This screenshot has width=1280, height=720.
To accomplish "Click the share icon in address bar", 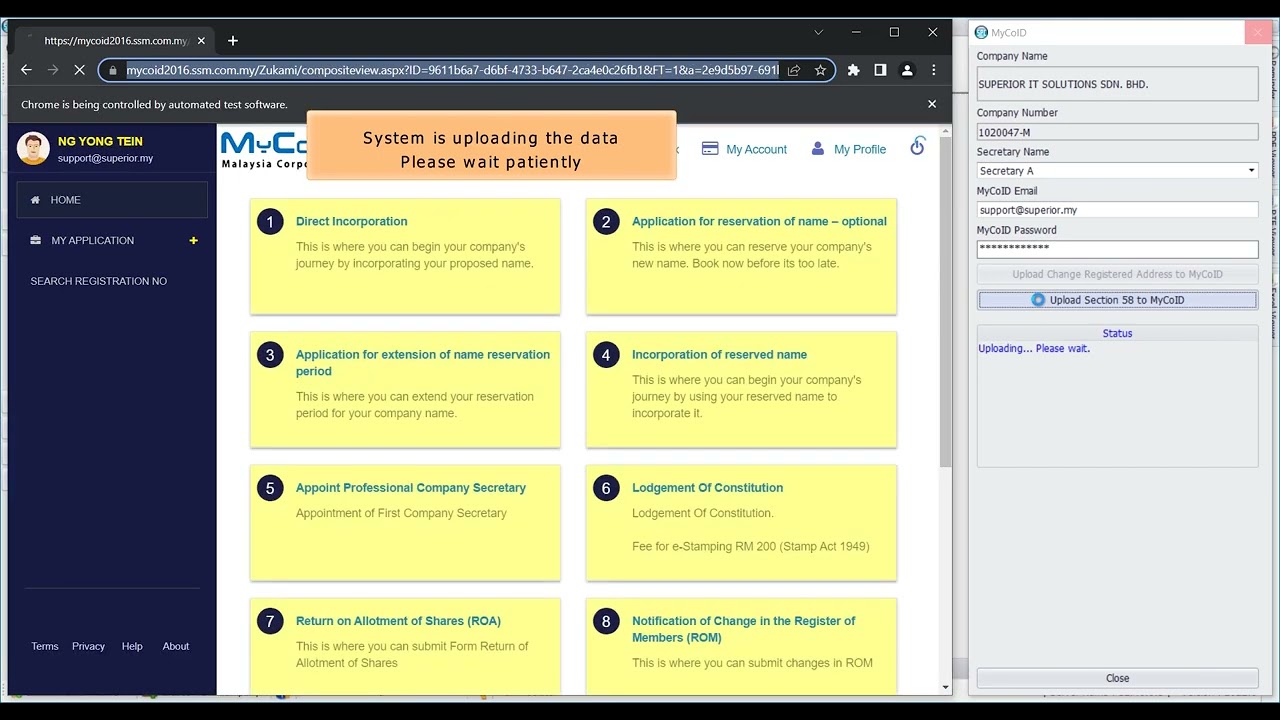I will point(794,70).
